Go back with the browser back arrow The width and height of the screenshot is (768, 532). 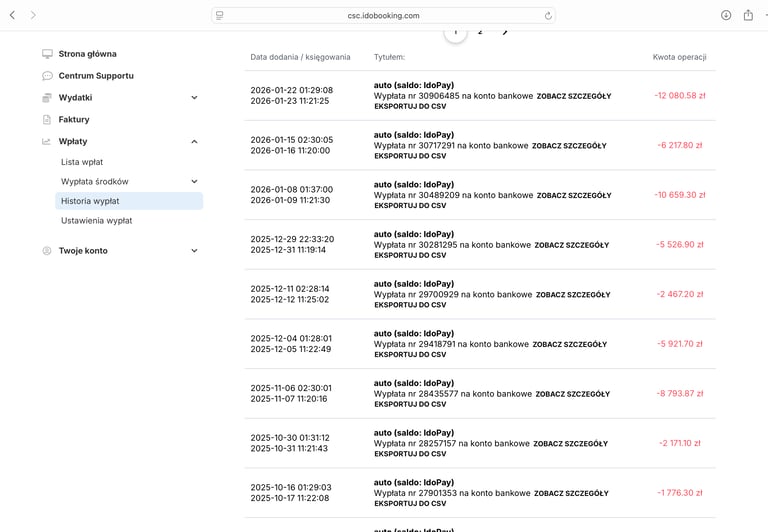point(13,15)
